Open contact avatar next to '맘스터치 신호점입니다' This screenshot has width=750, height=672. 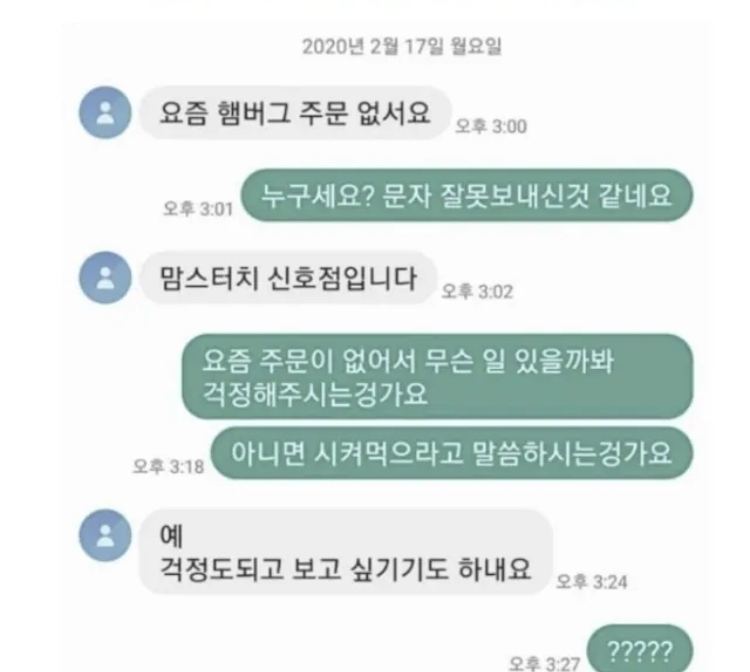pyautogui.click(x=105, y=278)
